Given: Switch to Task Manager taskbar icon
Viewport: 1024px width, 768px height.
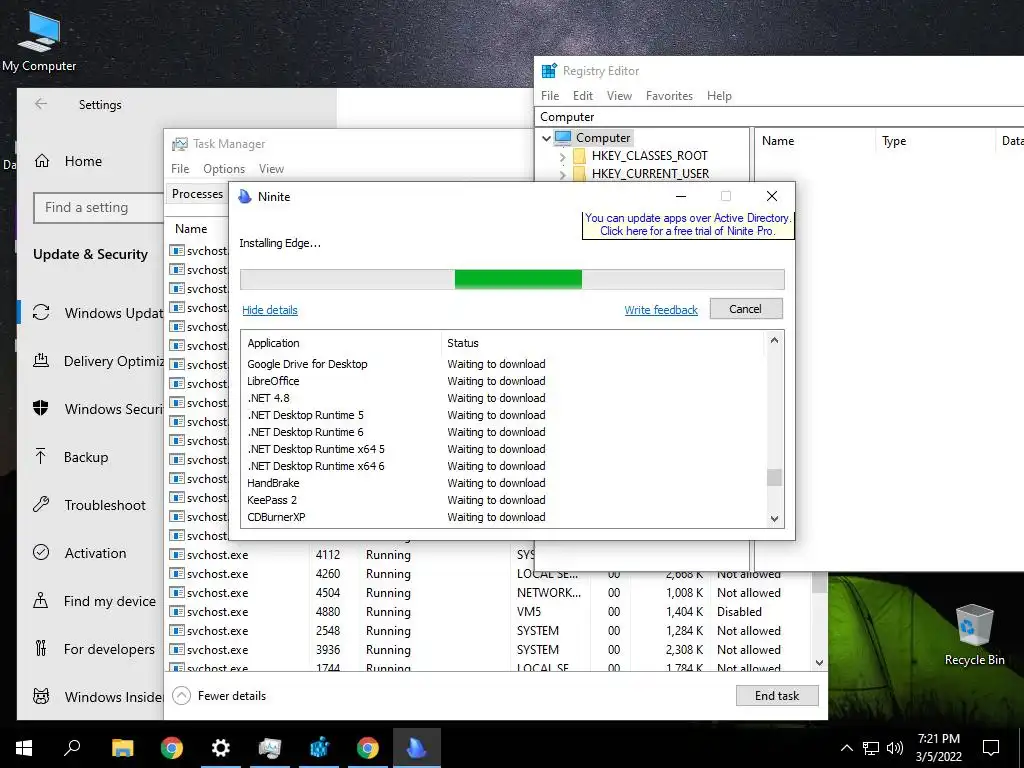Looking at the screenshot, I should click(270, 748).
